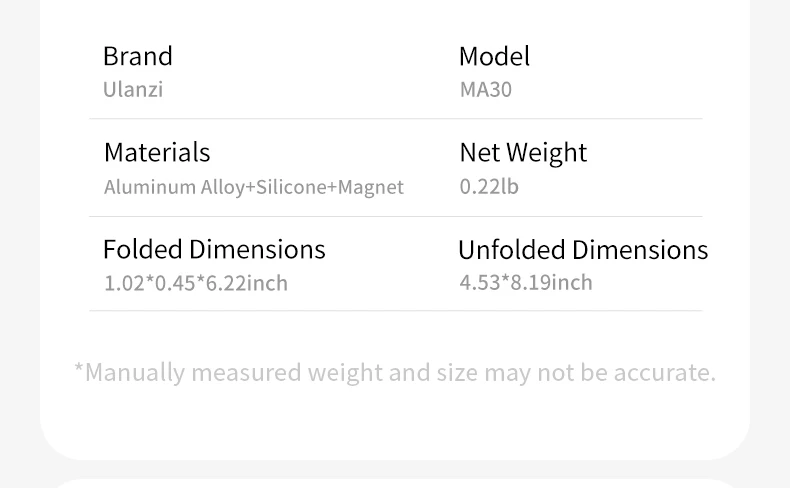Click the manually measured disclaimer note
The width and height of the screenshot is (790, 488).
394,372
